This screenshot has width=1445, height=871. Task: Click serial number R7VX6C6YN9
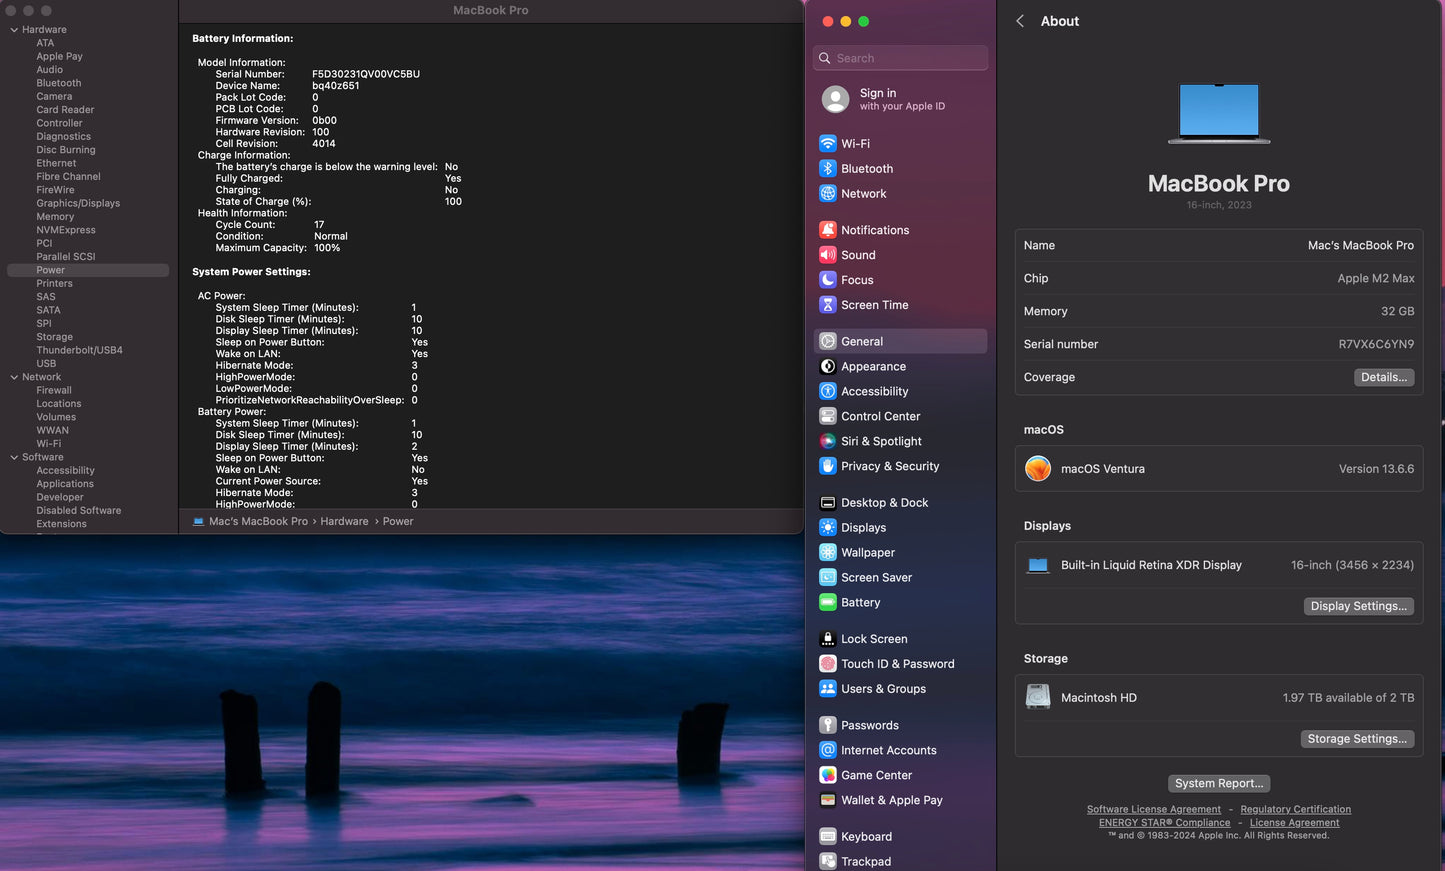pyautogui.click(x=1376, y=344)
